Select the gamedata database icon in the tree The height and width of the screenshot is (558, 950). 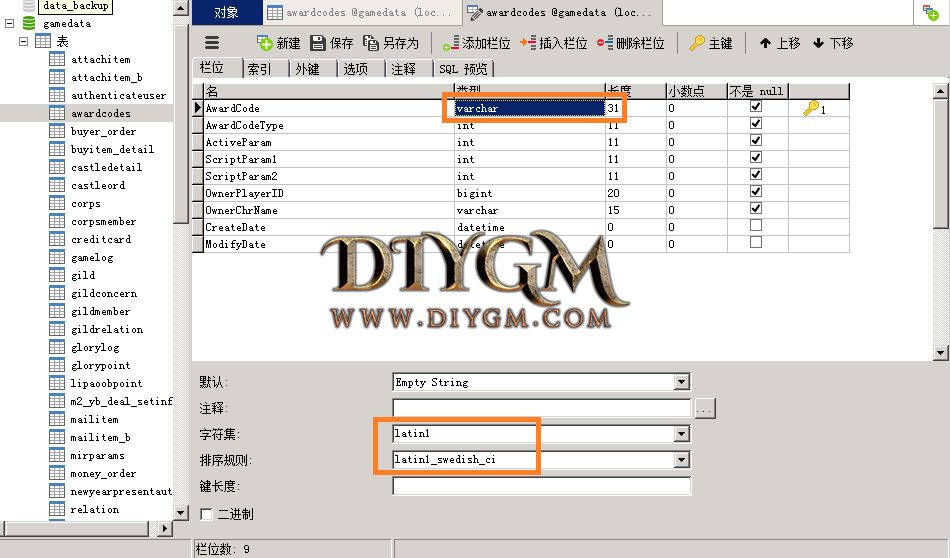pos(28,23)
